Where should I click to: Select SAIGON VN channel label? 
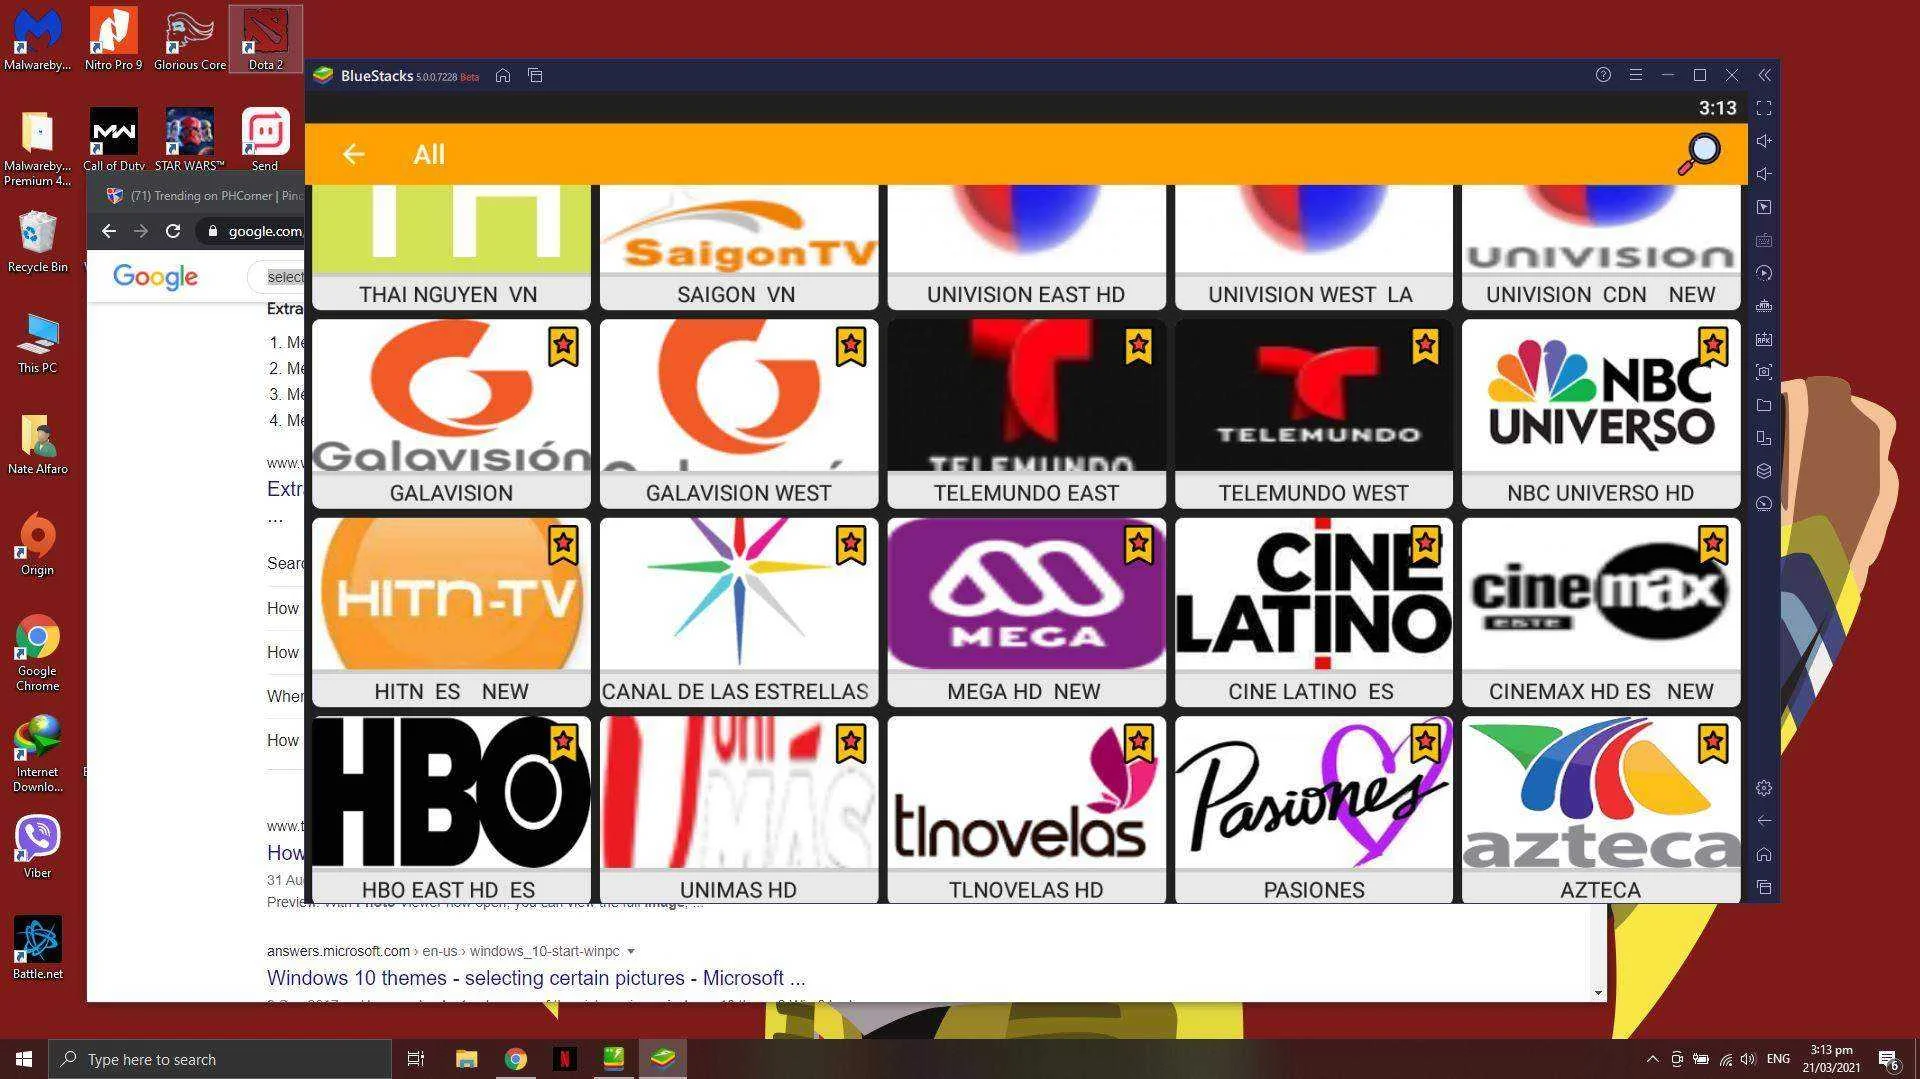point(736,294)
